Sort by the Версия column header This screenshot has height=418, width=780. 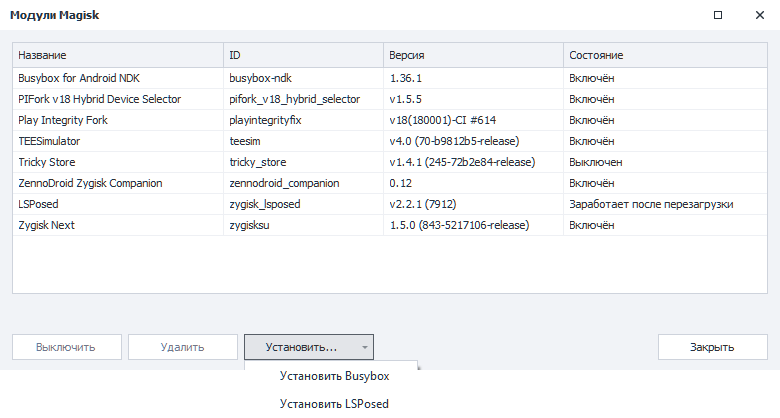click(x=473, y=55)
